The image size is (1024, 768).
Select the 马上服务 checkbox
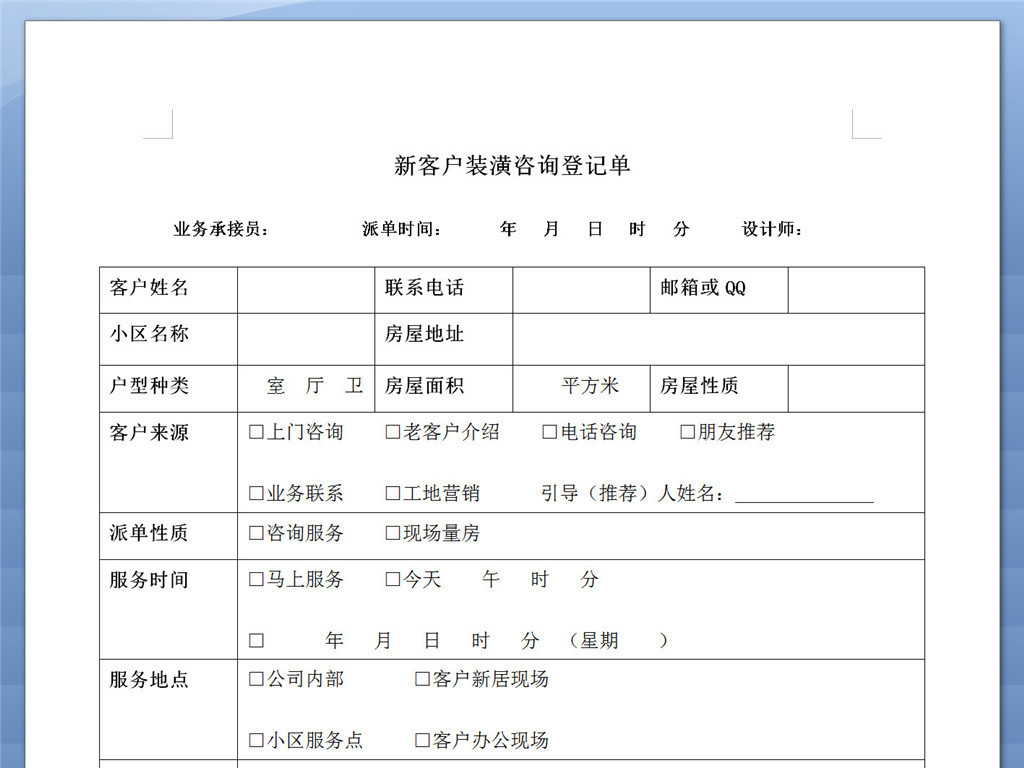[x=257, y=580]
